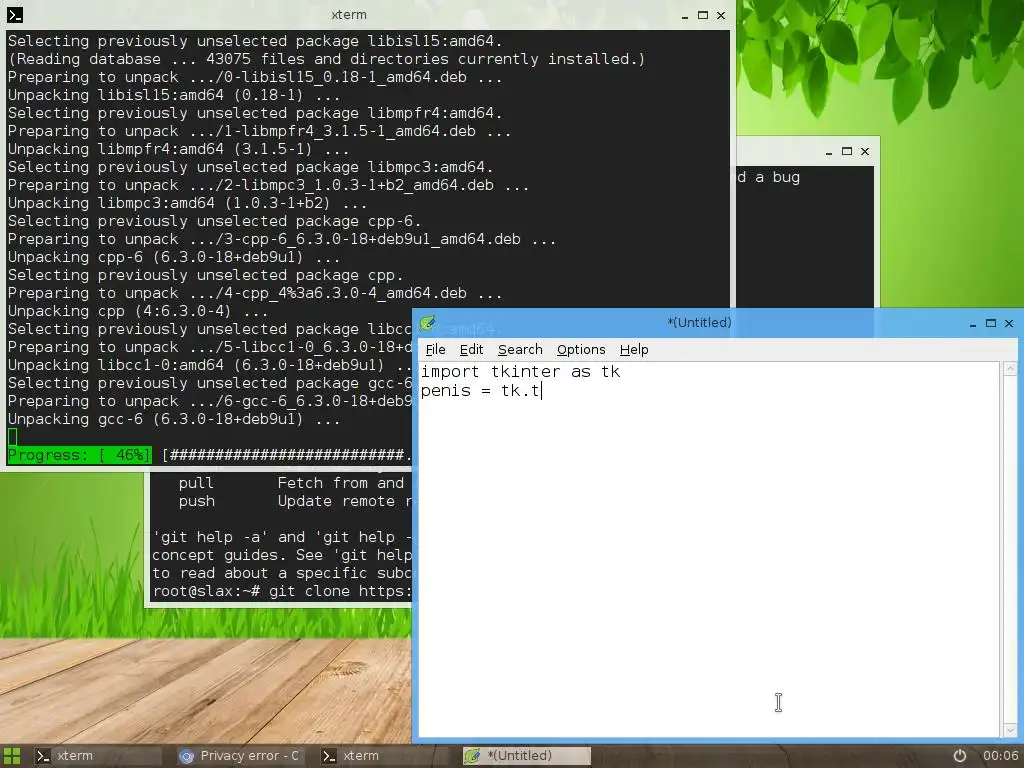Minimize the front xterm window
This screenshot has height=768, width=1024.
684,15
